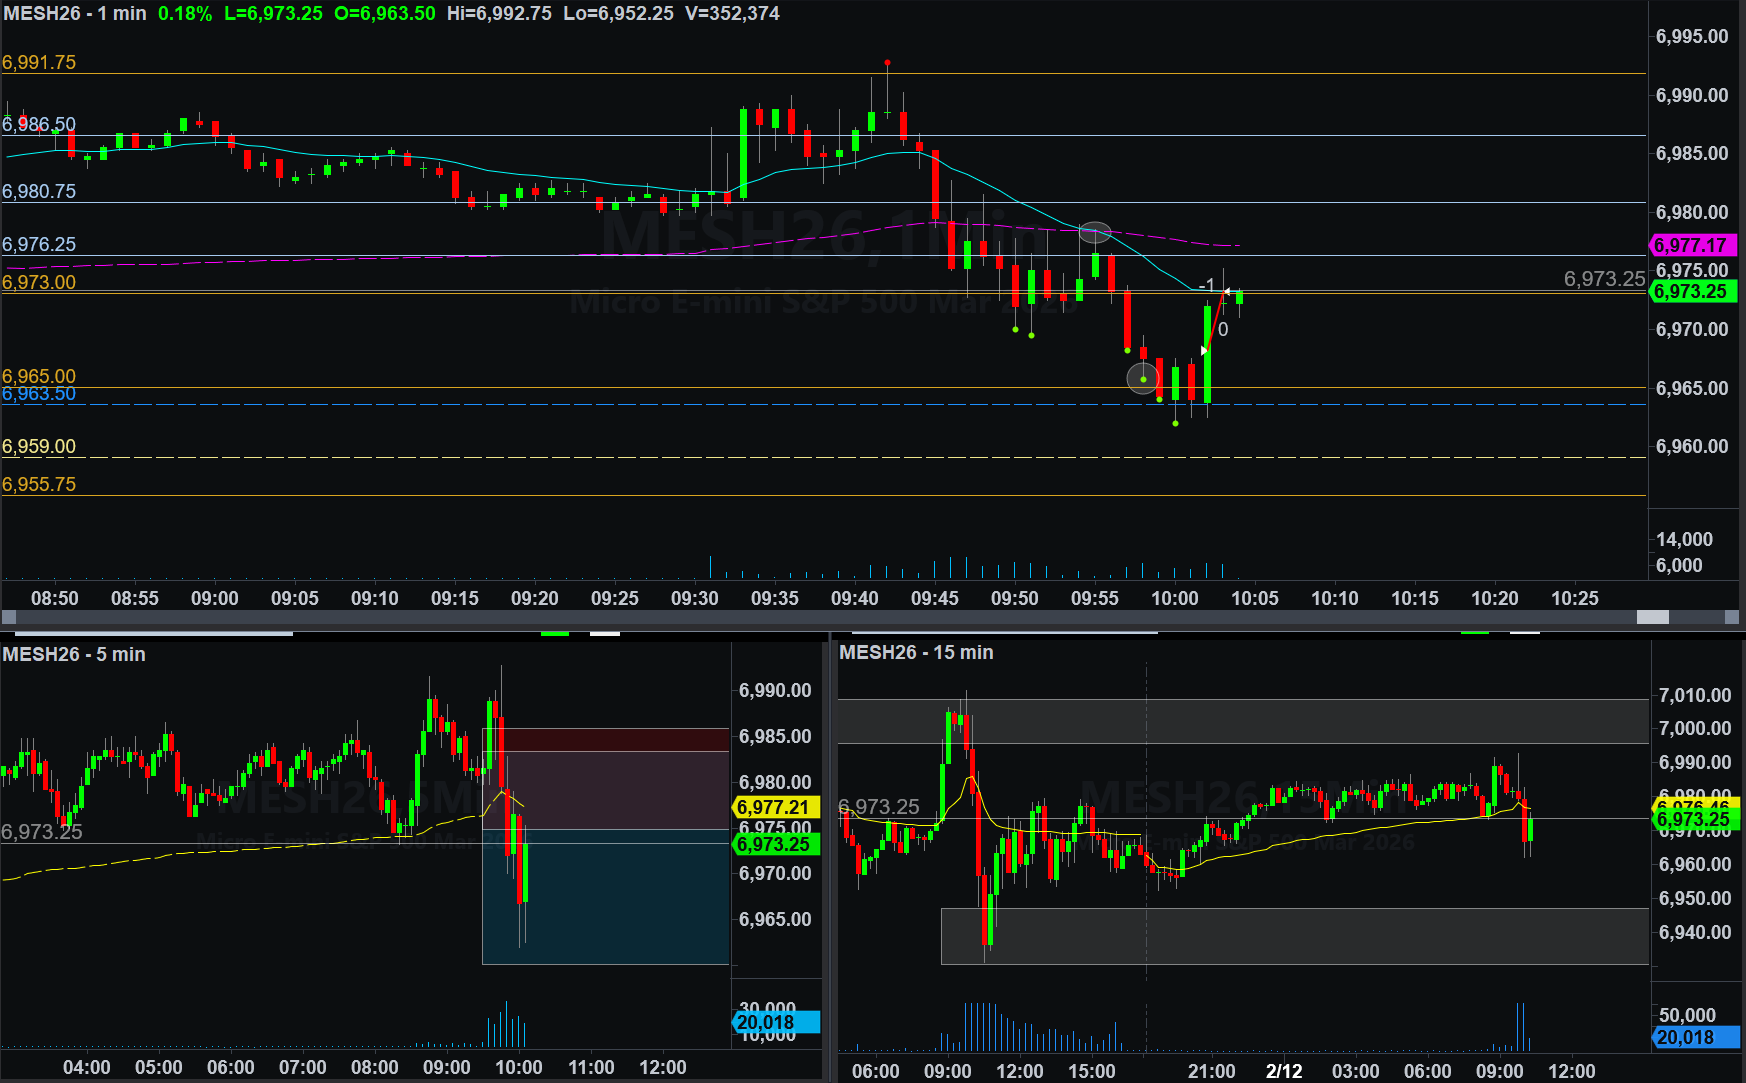Activate the MESH26 - 15 min chart header
1746x1083 pixels.
point(916,652)
